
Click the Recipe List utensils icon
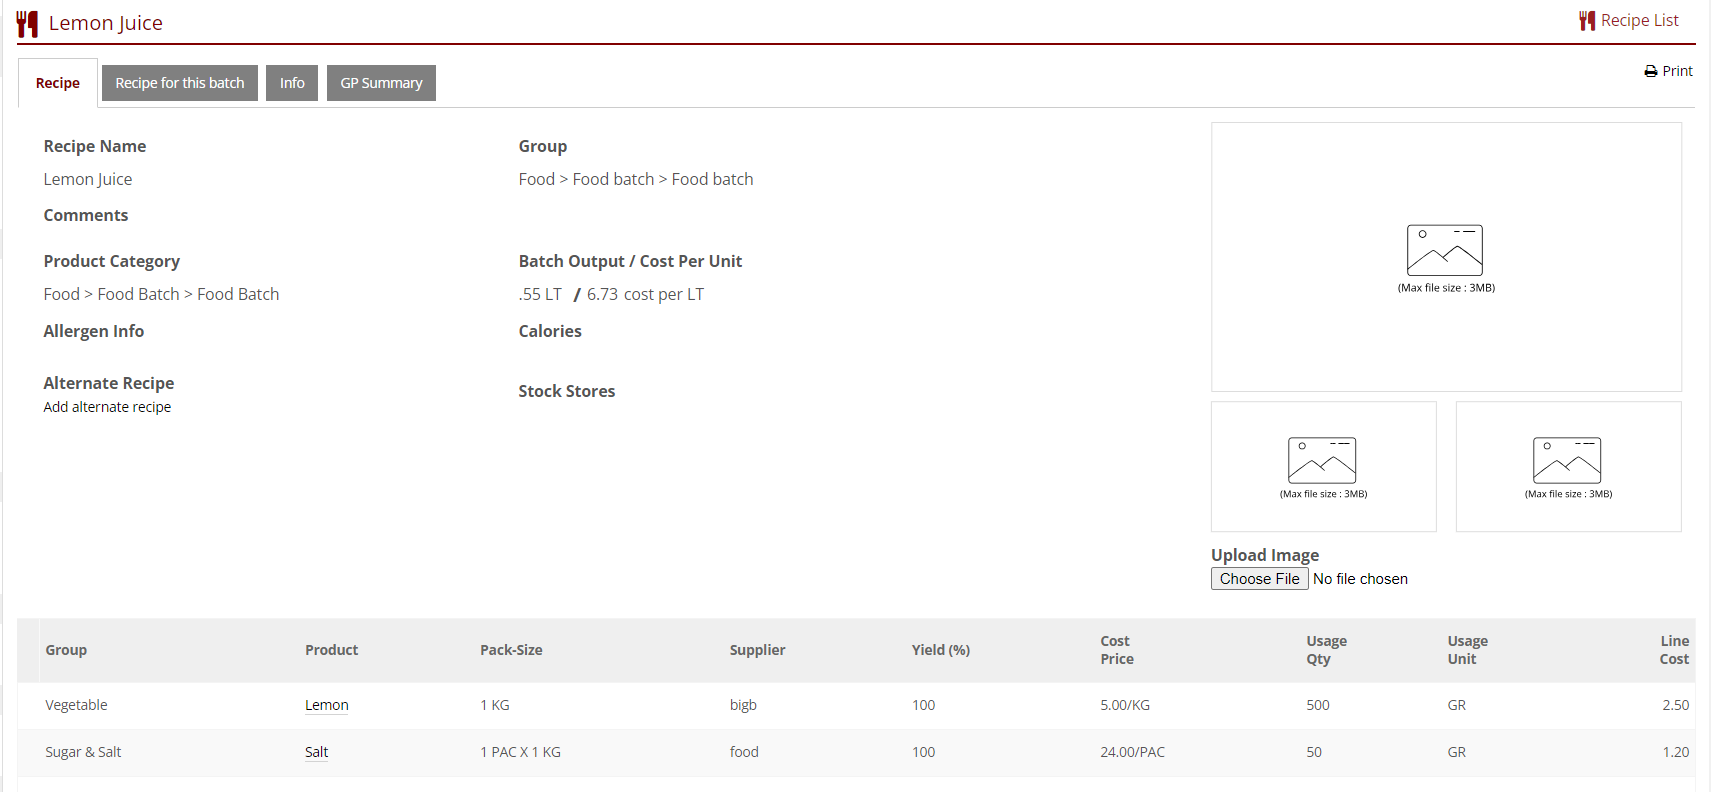click(1586, 21)
